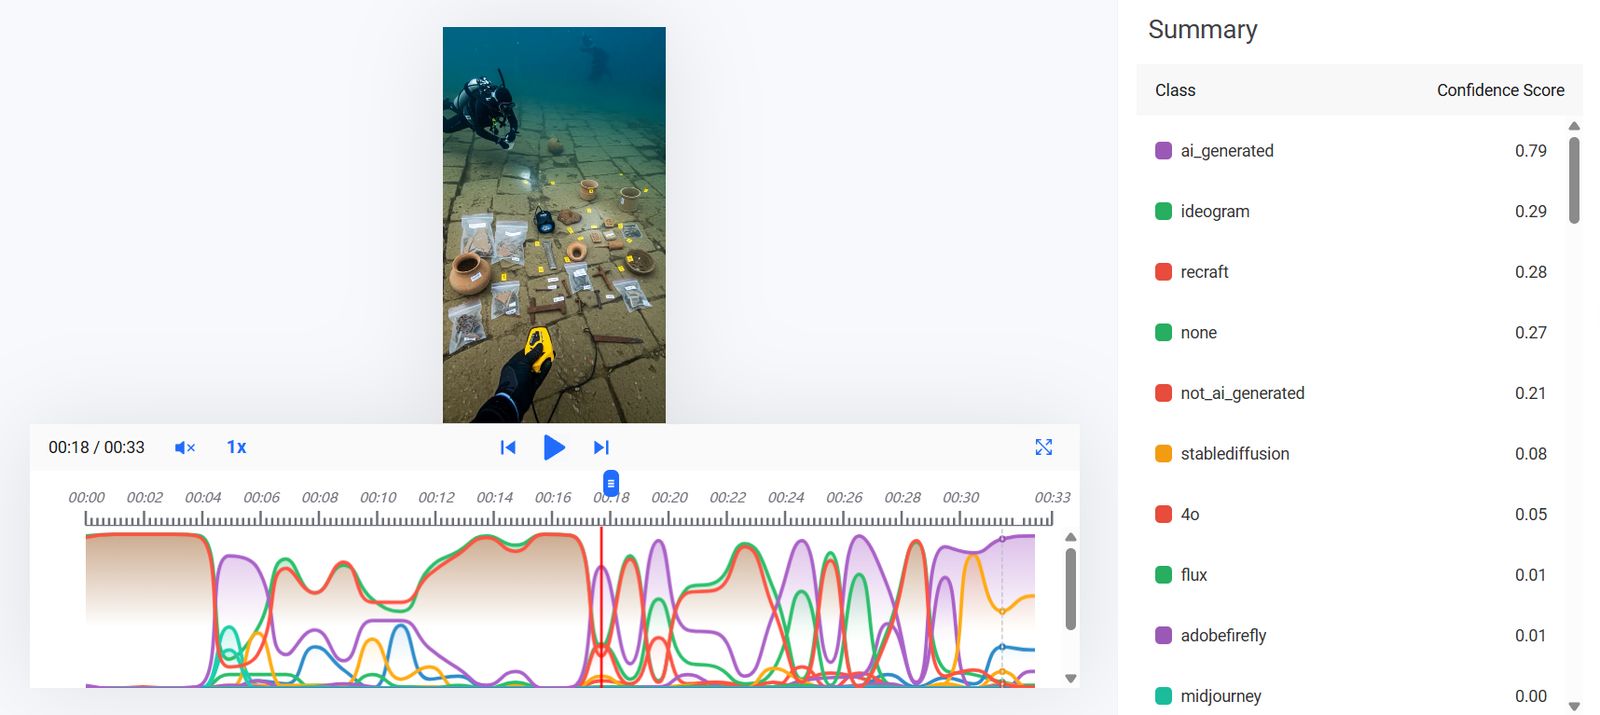Click the Class column header

pyautogui.click(x=1175, y=90)
